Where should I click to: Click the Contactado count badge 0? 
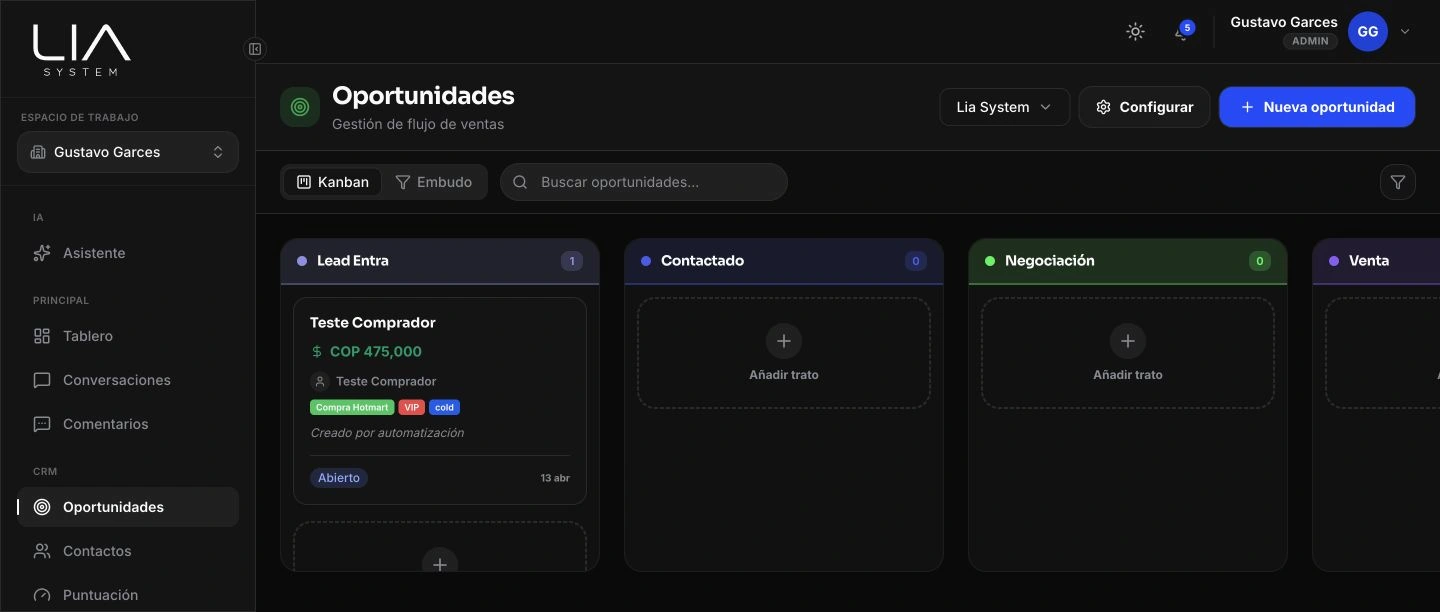point(916,261)
